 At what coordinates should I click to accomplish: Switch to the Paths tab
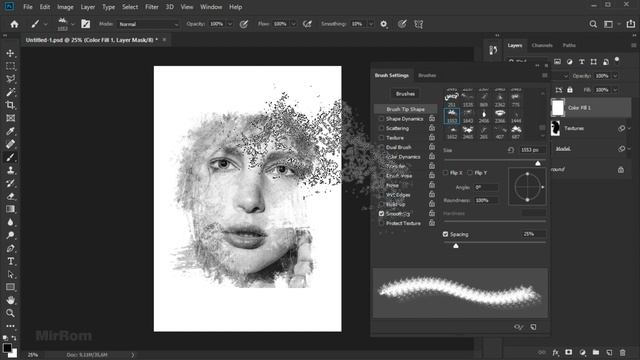click(x=569, y=45)
